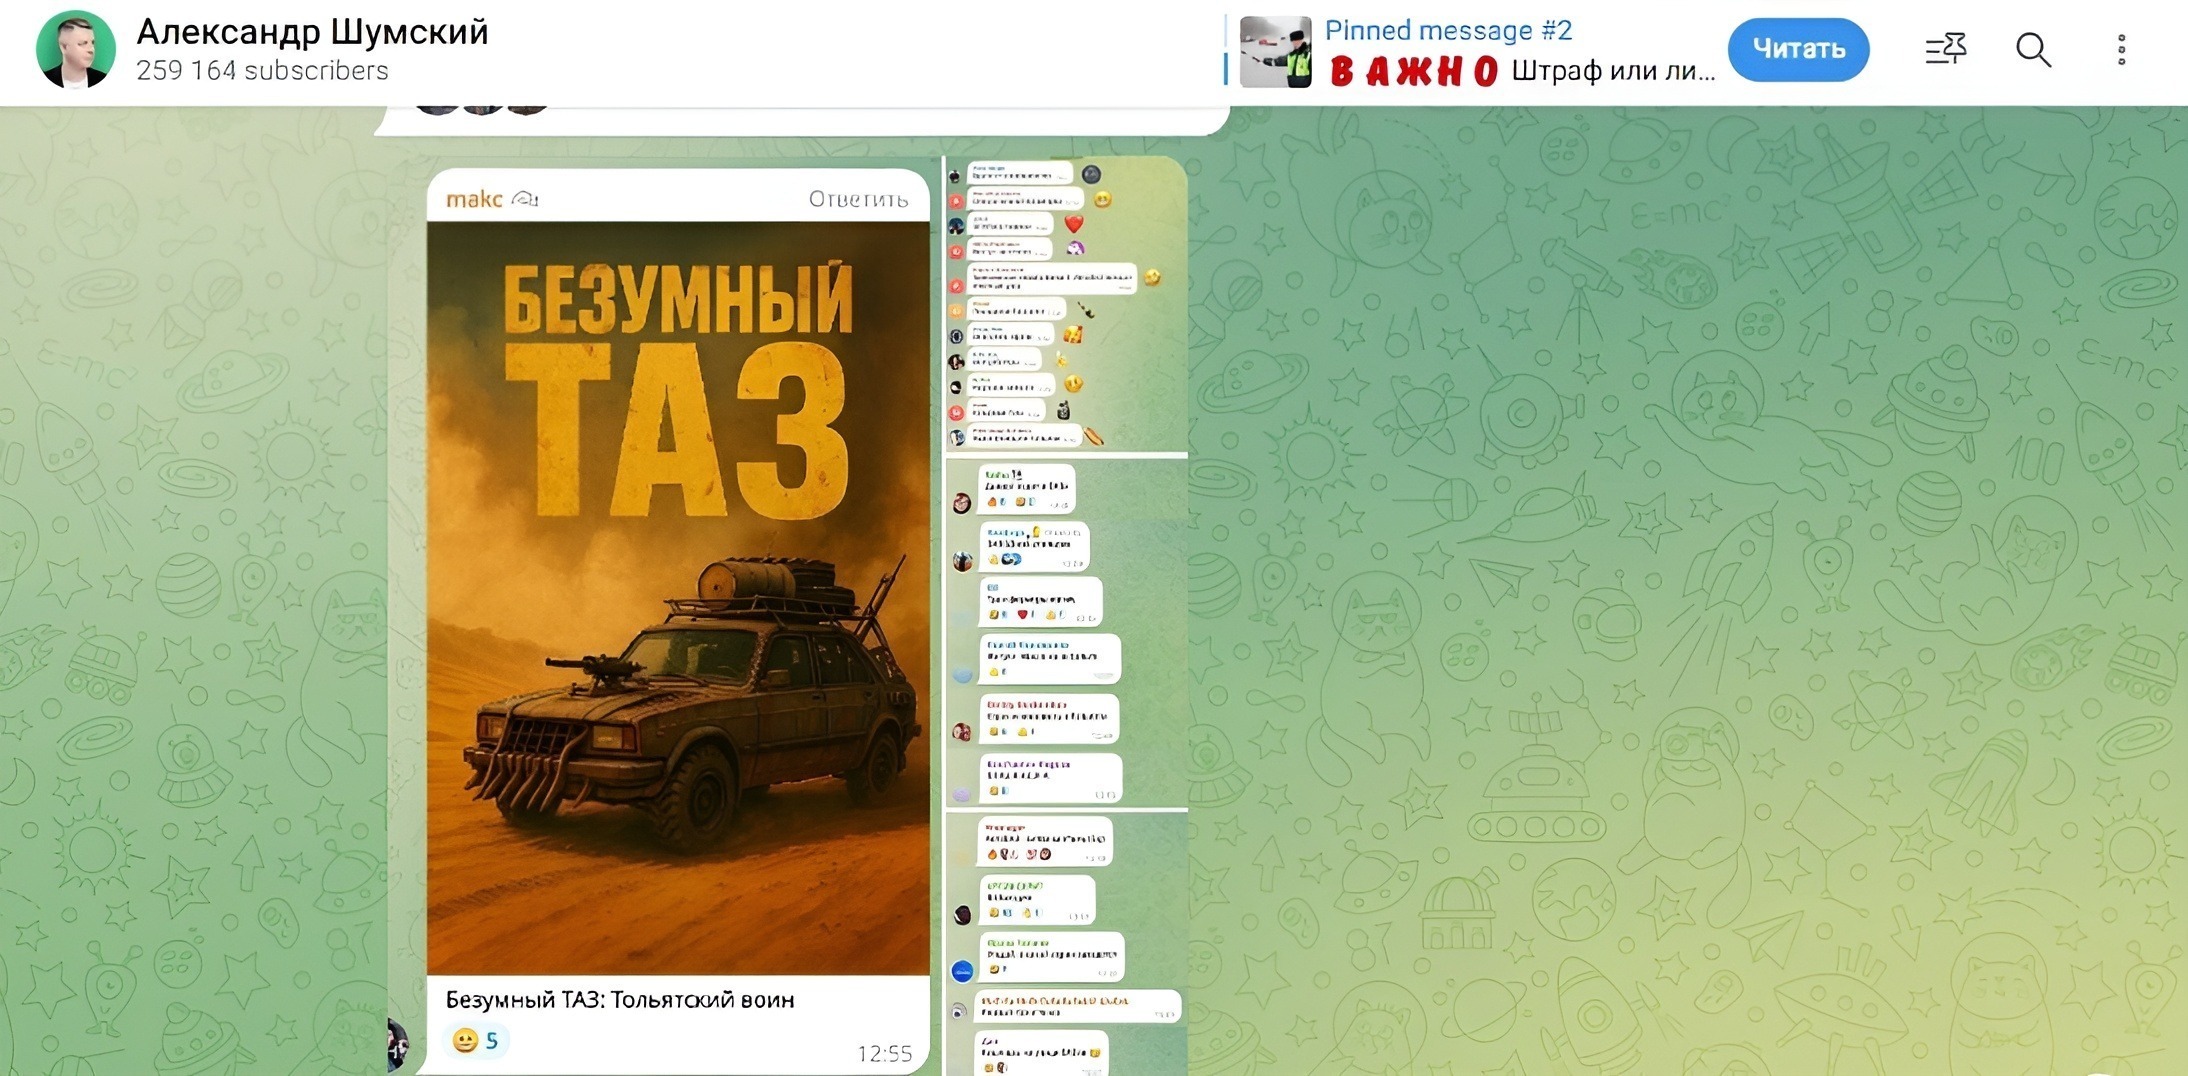Screen dimensions: 2188x1076
Task: Open the three-dot more options menu
Action: click(x=2121, y=49)
